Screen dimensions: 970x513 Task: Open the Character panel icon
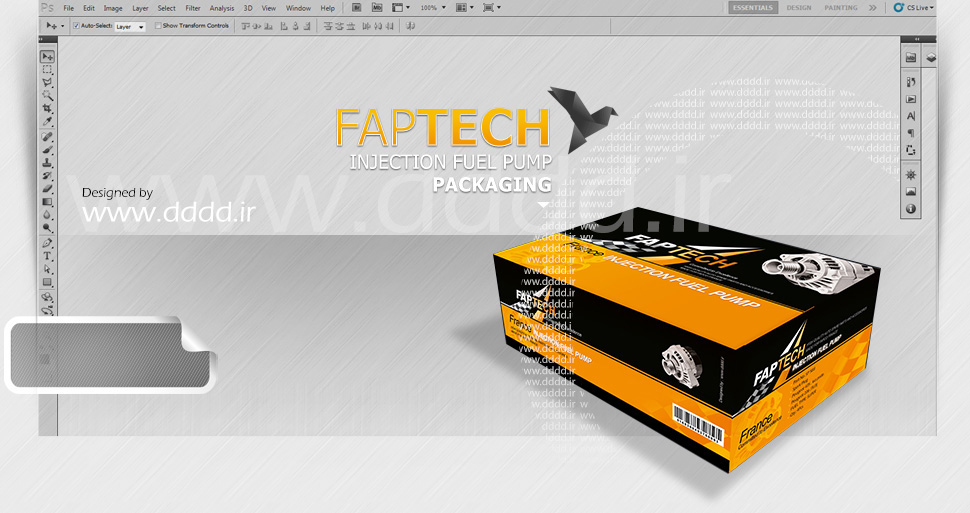click(911, 116)
